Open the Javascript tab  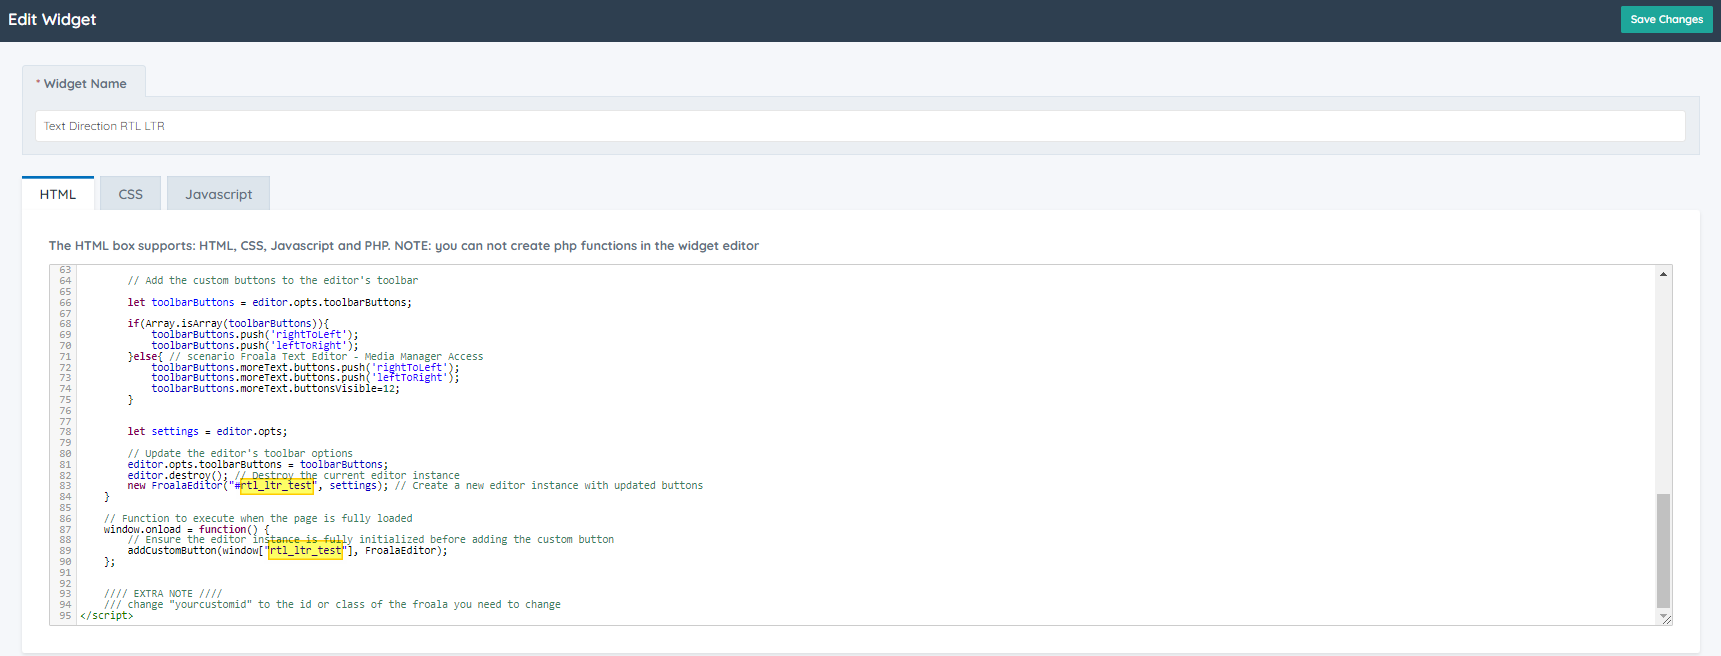coord(218,194)
